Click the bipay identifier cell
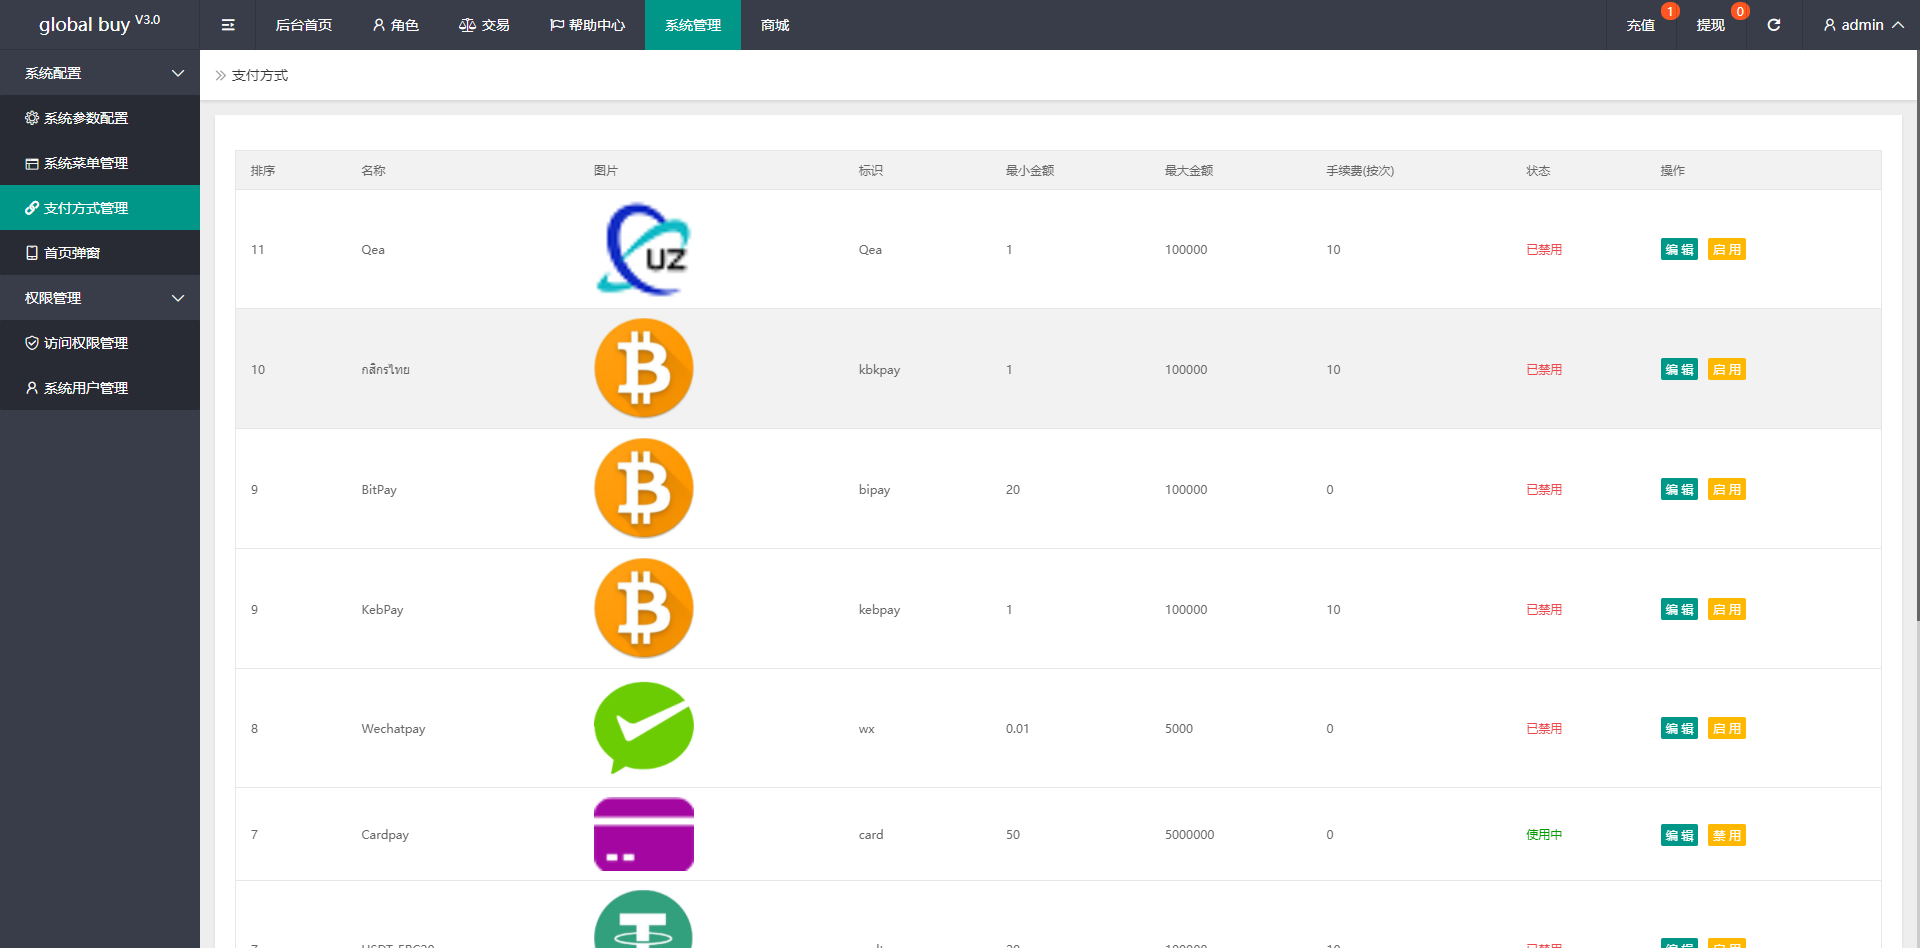Screen dimensions: 1920x948 (874, 490)
